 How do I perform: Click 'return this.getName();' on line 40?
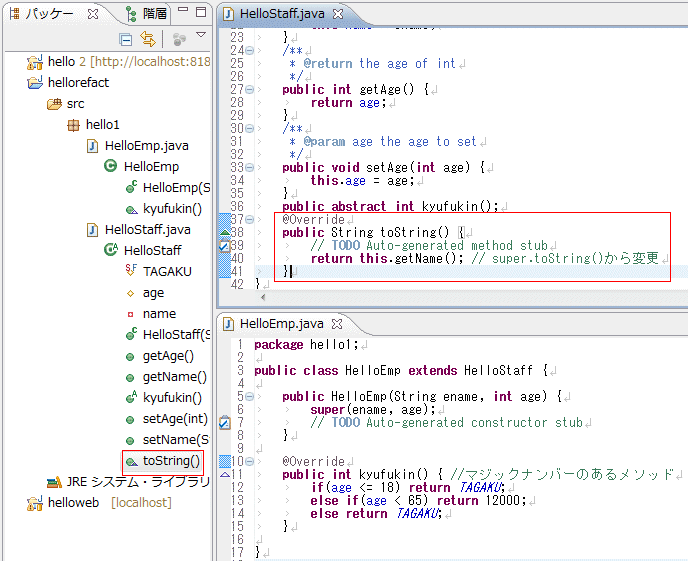pyautogui.click(x=387, y=258)
